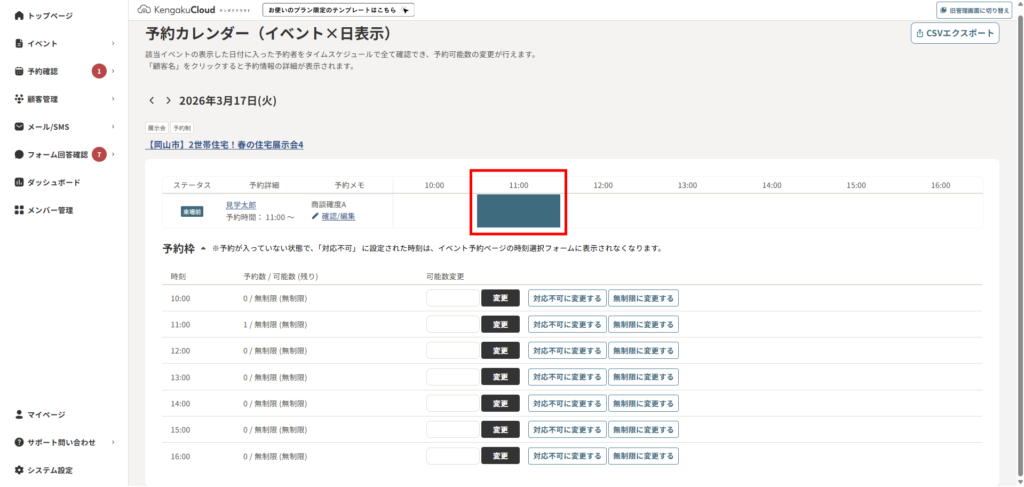The image size is (1024, 487).
Task: Go to previous day with left chevron
Action: click(152, 101)
